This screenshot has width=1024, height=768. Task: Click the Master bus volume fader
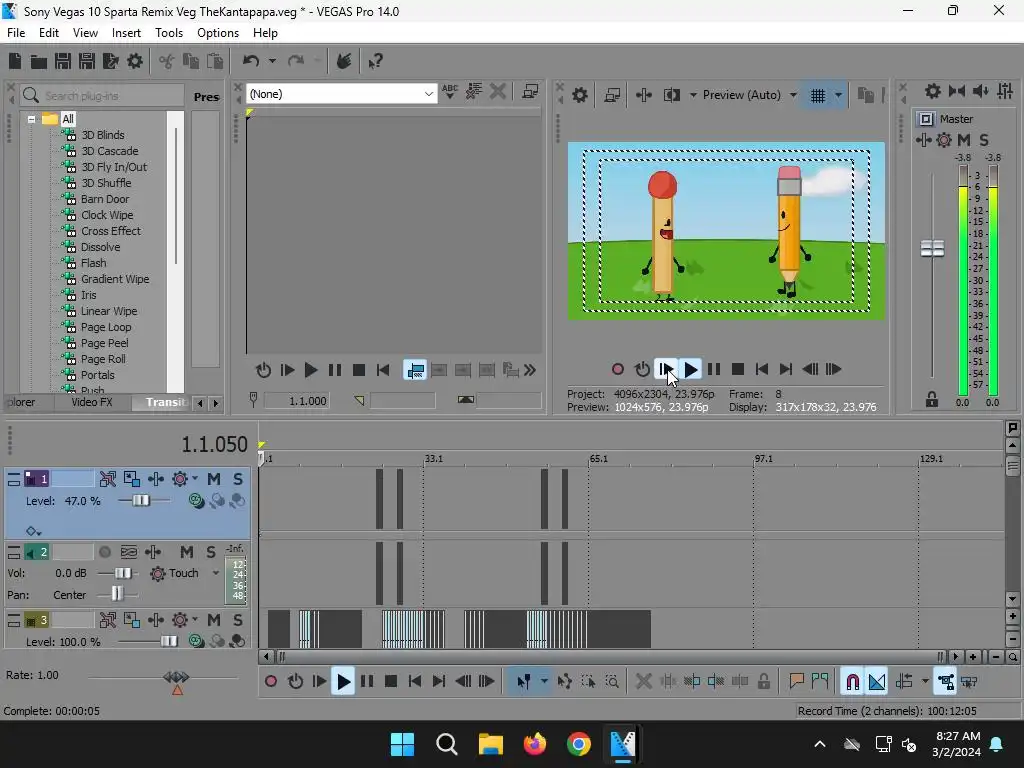point(932,248)
